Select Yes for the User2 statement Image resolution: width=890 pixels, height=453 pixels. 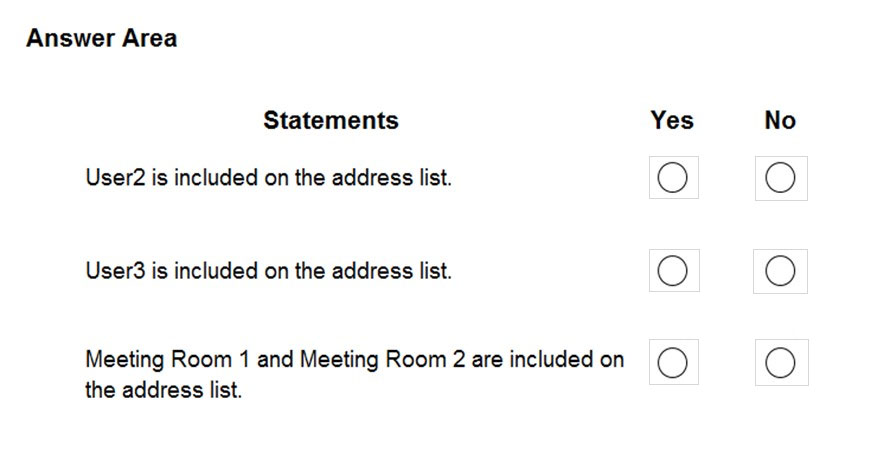pyautogui.click(x=673, y=178)
